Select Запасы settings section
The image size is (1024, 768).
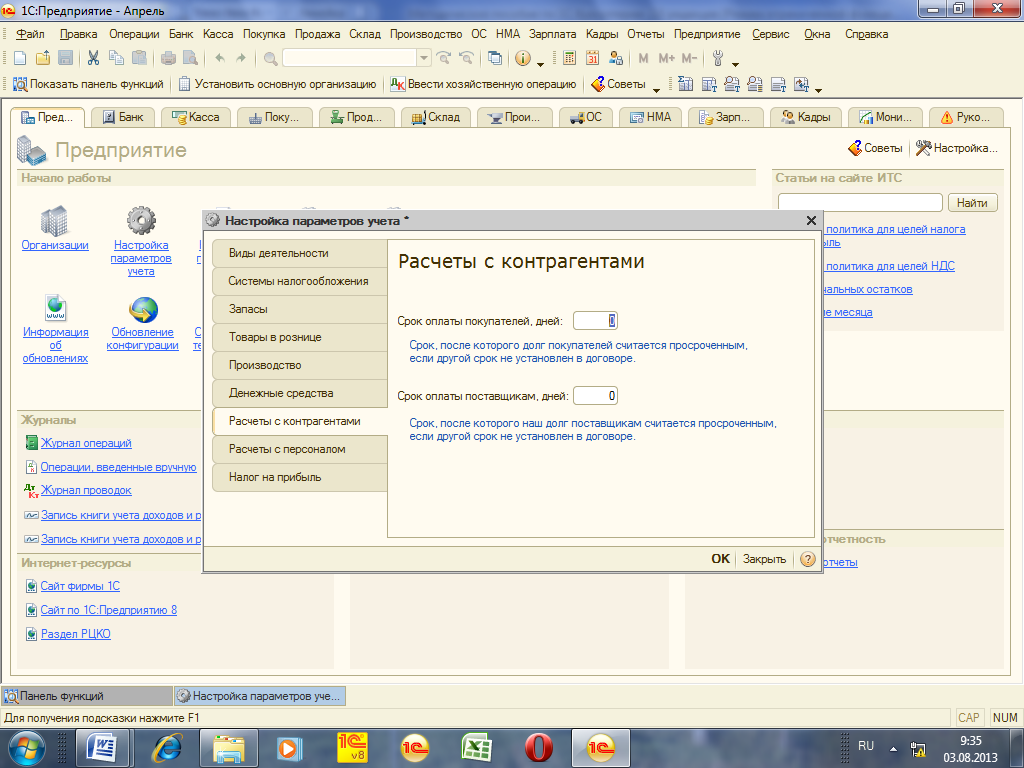(300, 310)
